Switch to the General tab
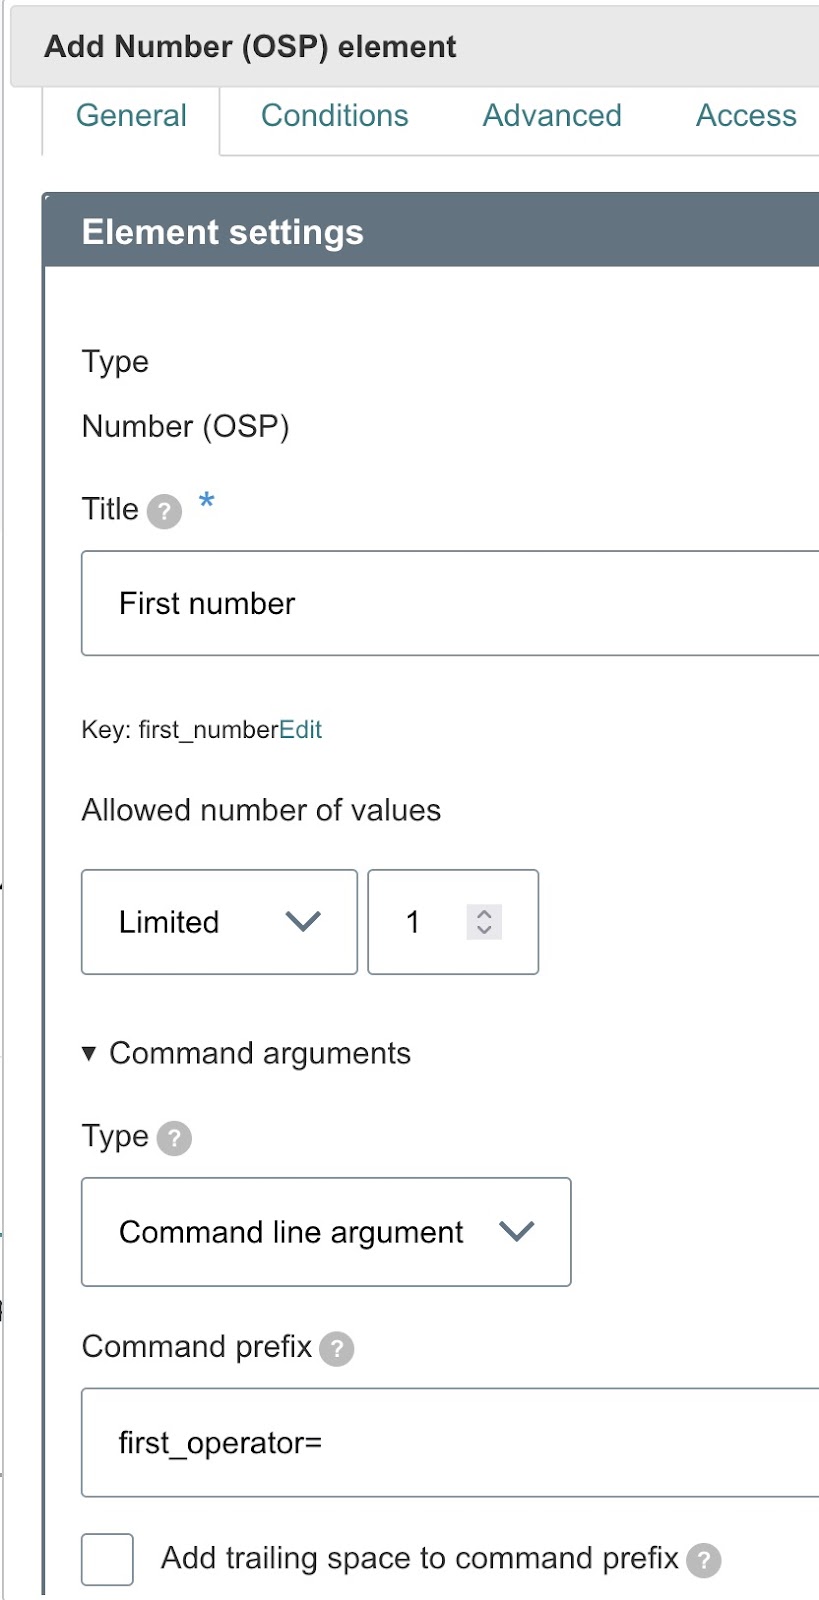Screen dimensions: 819x1600 (x=131, y=116)
